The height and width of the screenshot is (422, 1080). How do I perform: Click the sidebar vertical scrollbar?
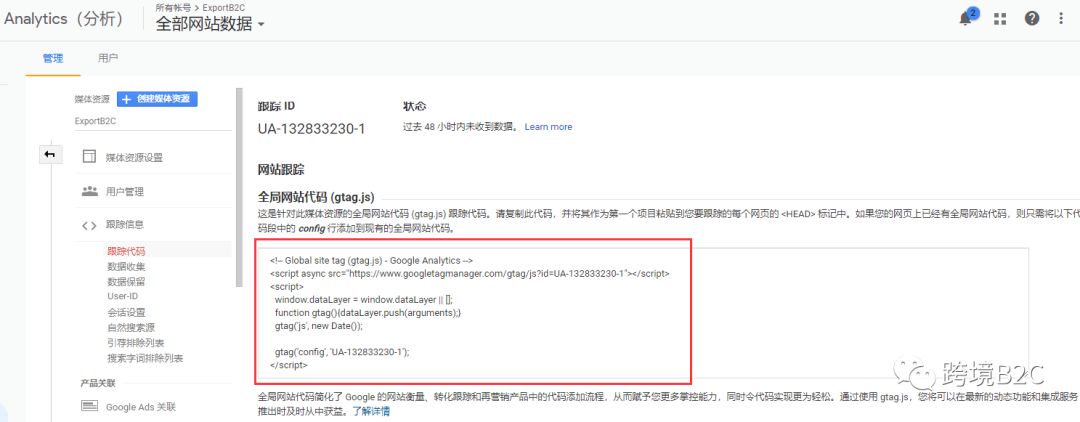239,186
